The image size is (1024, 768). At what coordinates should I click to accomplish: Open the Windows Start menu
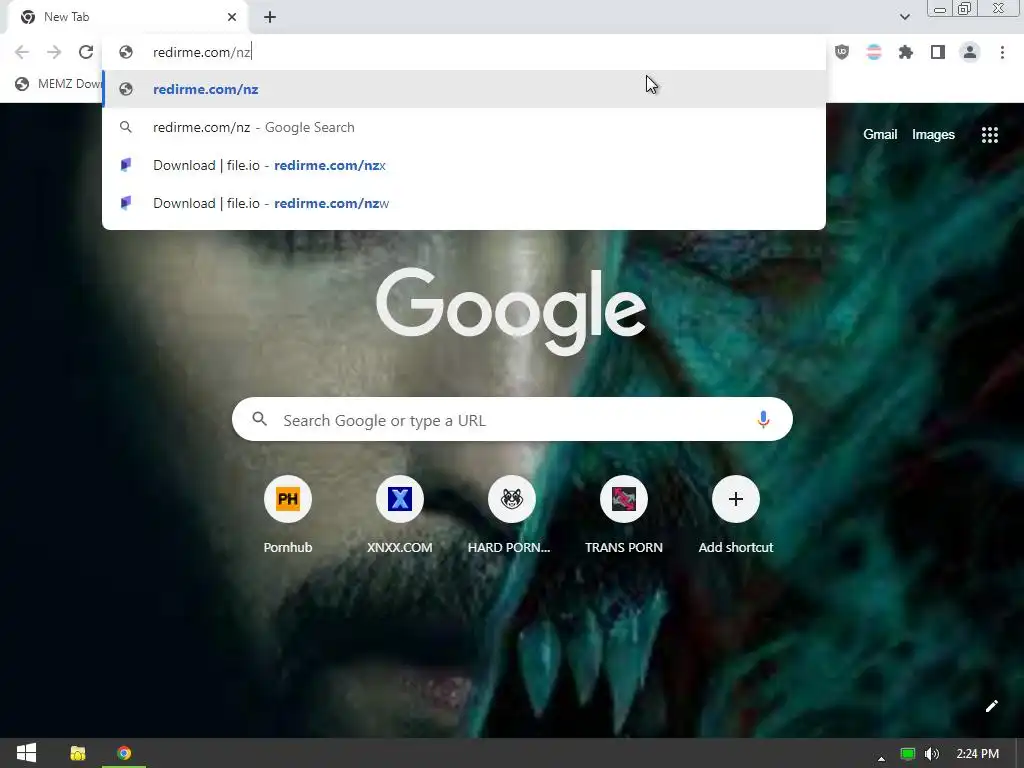pos(26,753)
